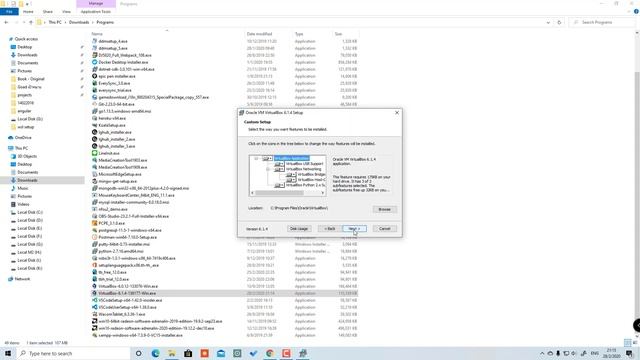Select VSCodeSetup-x64 insider.exe icon
Image resolution: width=640 pixels, height=360 pixels.
pyautogui.click(x=94, y=300)
